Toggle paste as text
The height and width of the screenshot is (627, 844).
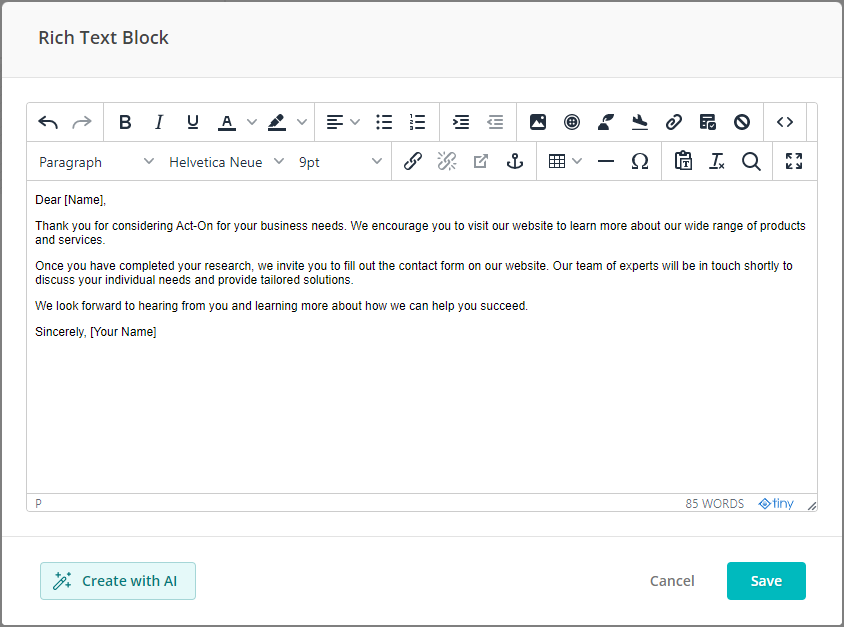pyautogui.click(x=683, y=161)
